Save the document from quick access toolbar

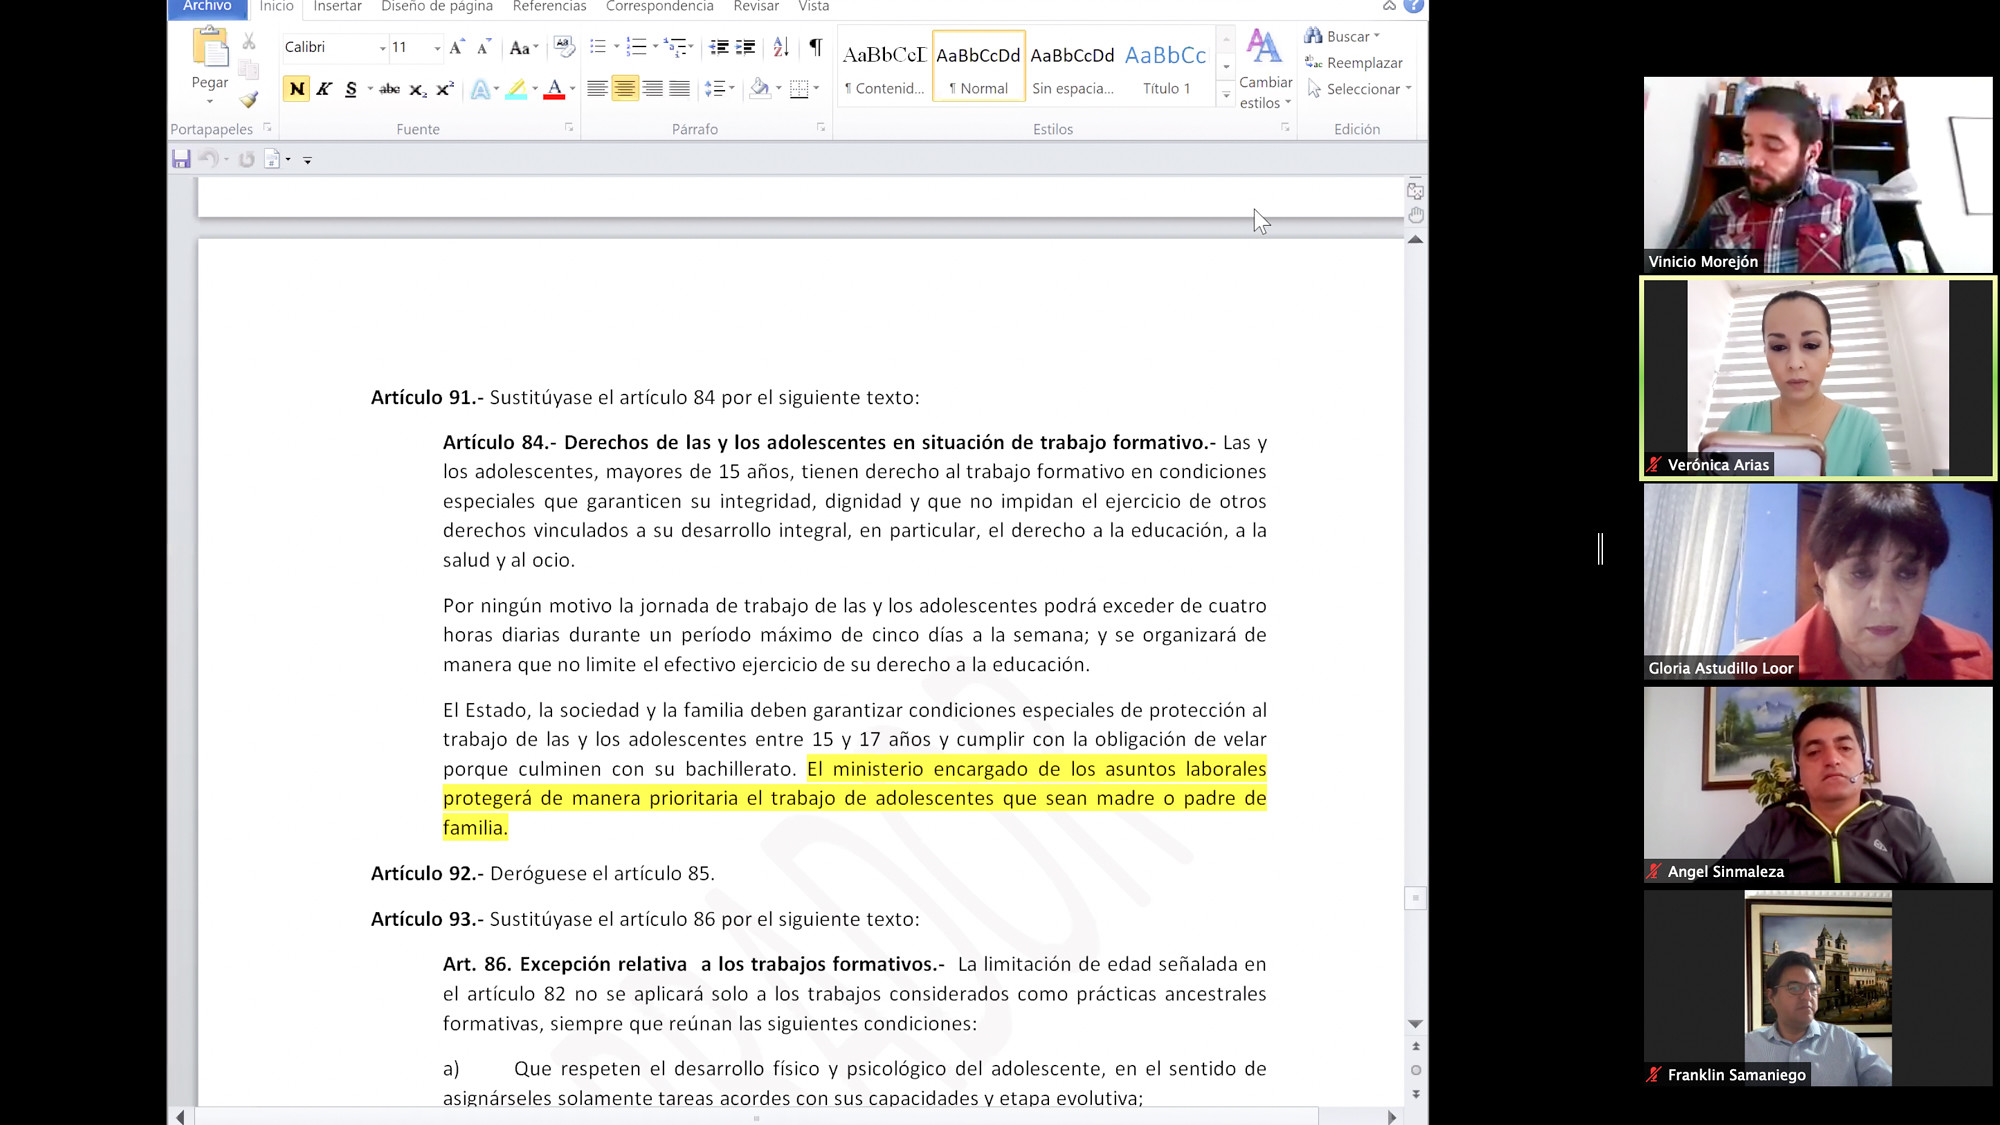181,159
